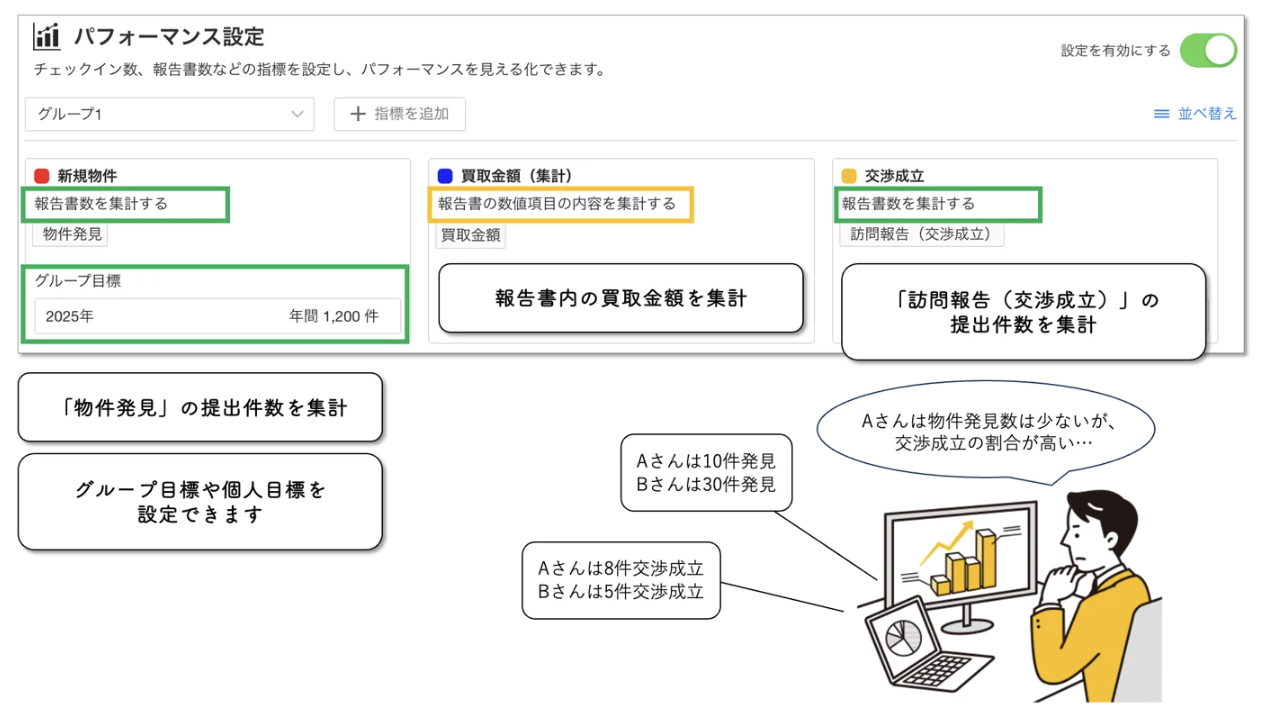Select the 訪問報告（交渉成立） tag
1264x722 pixels.
(921, 235)
